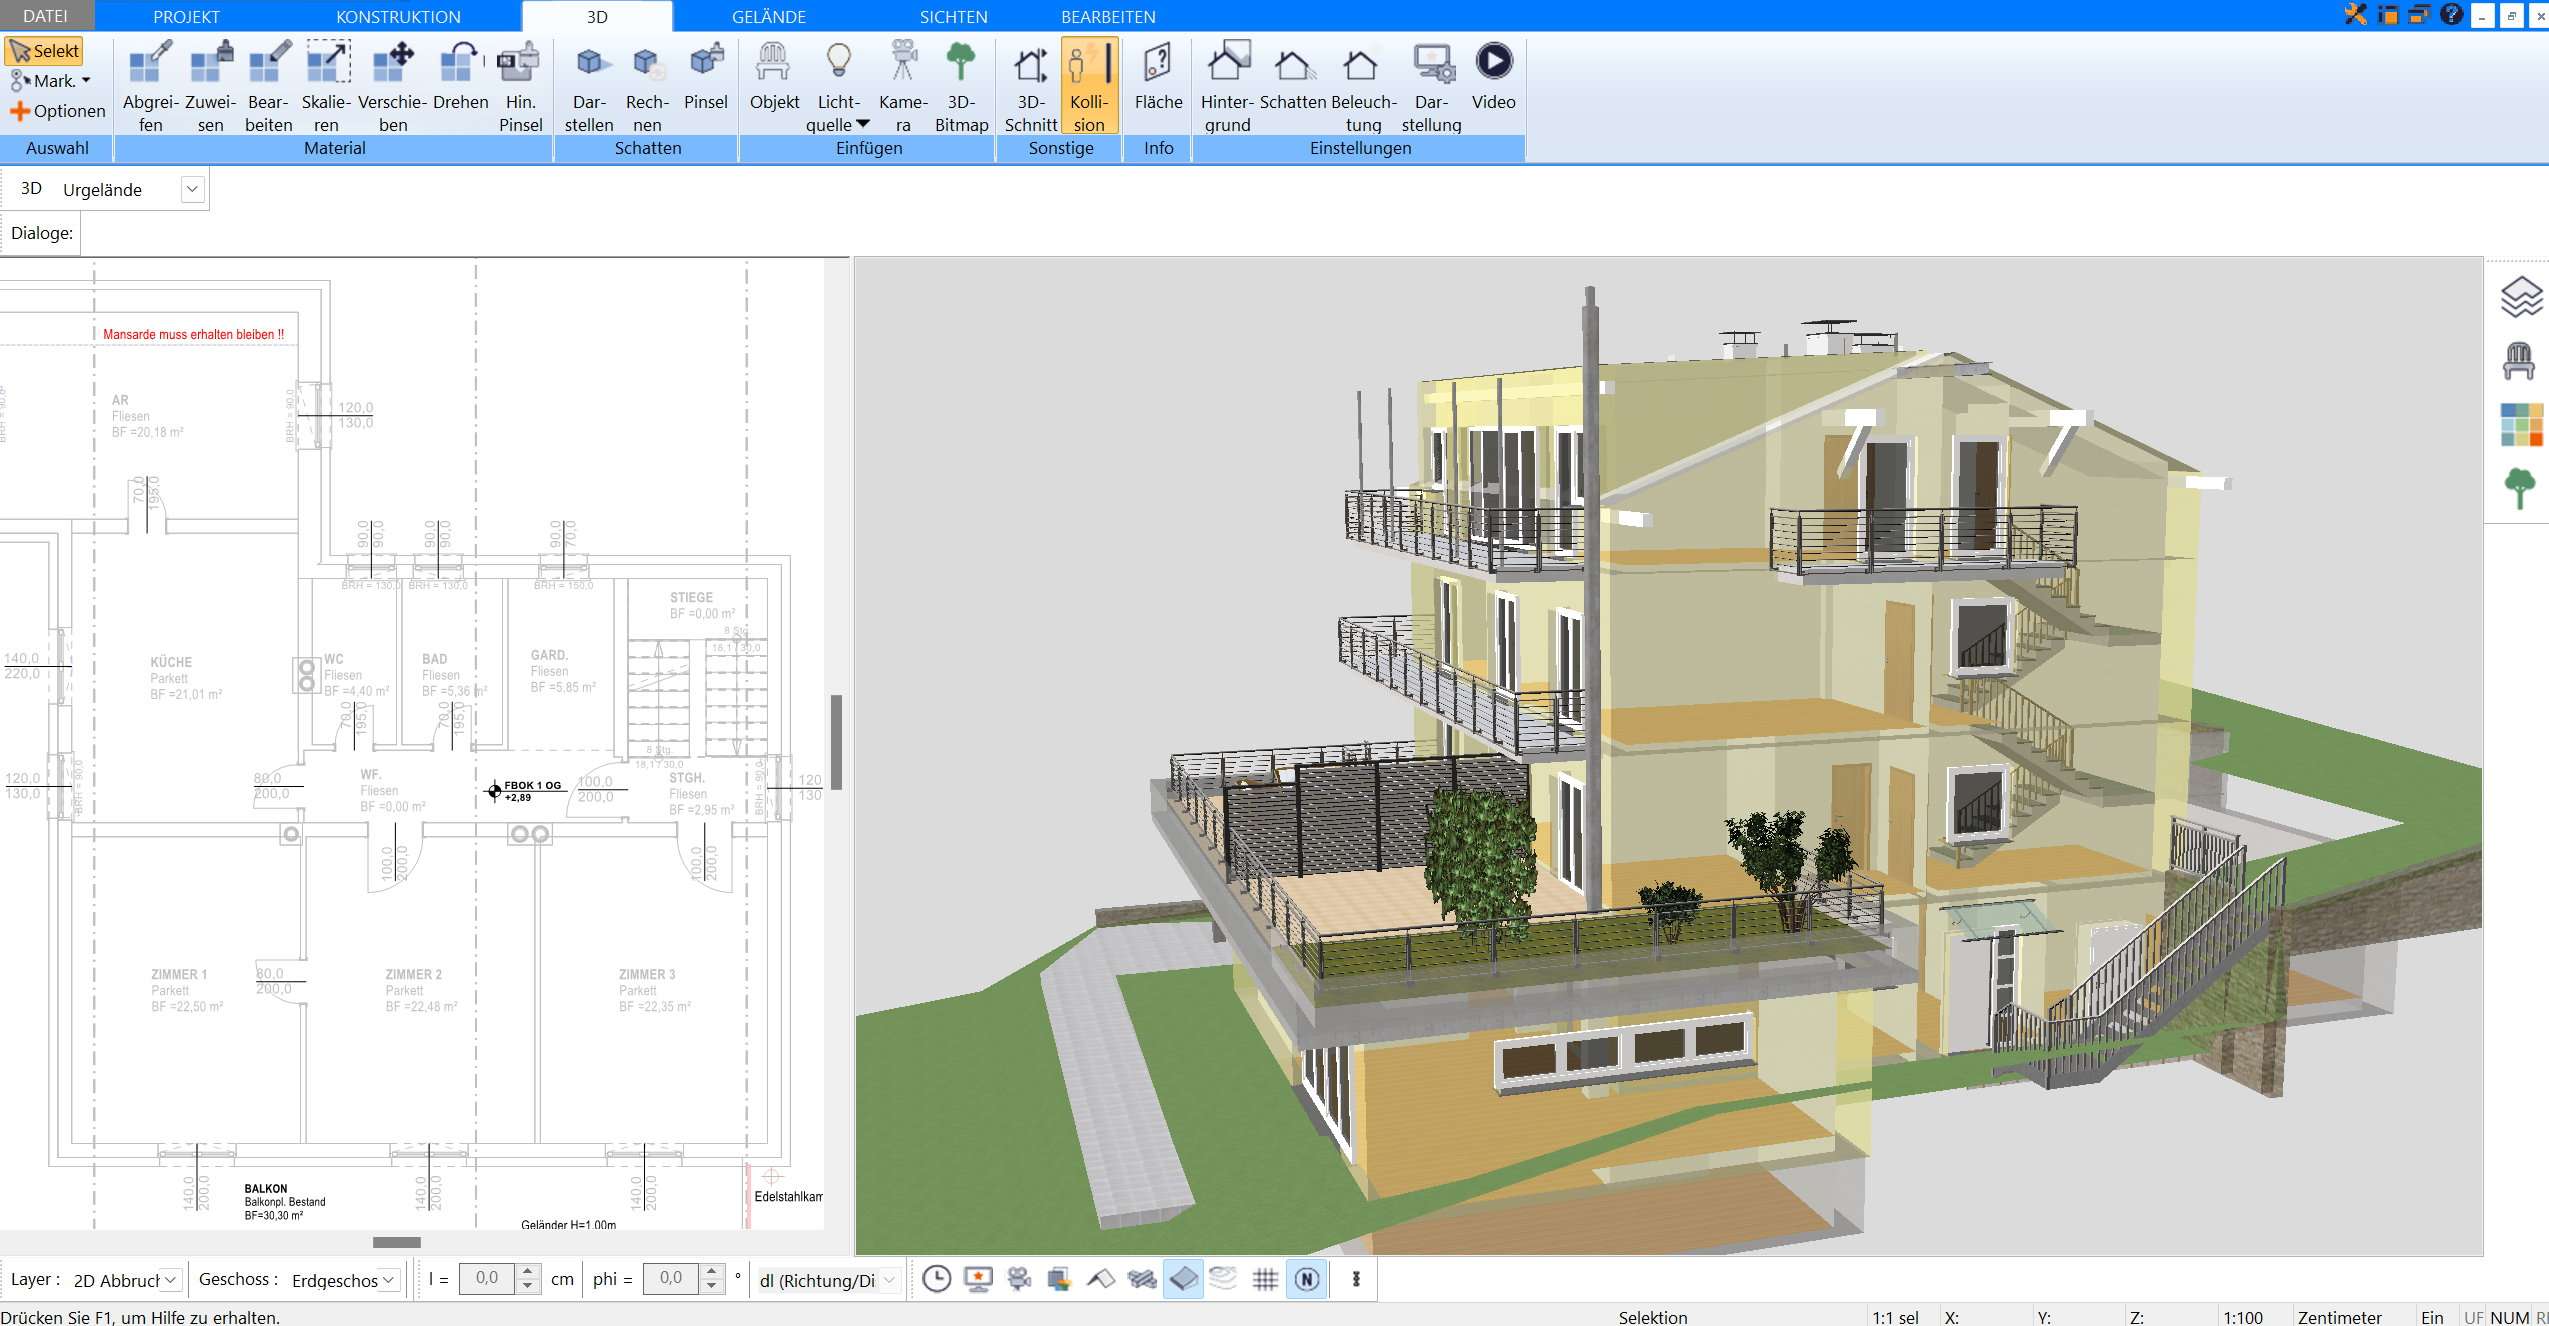Toggle the terrain contours display button

1223,1279
